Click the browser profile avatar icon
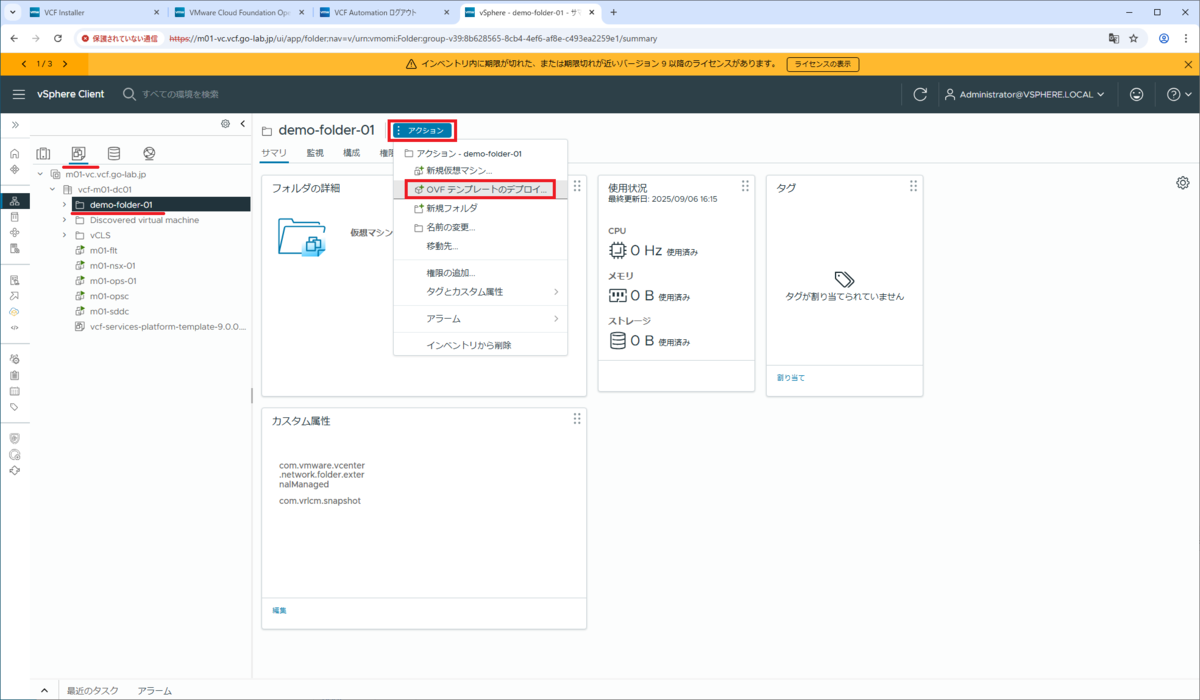 [1163, 38]
